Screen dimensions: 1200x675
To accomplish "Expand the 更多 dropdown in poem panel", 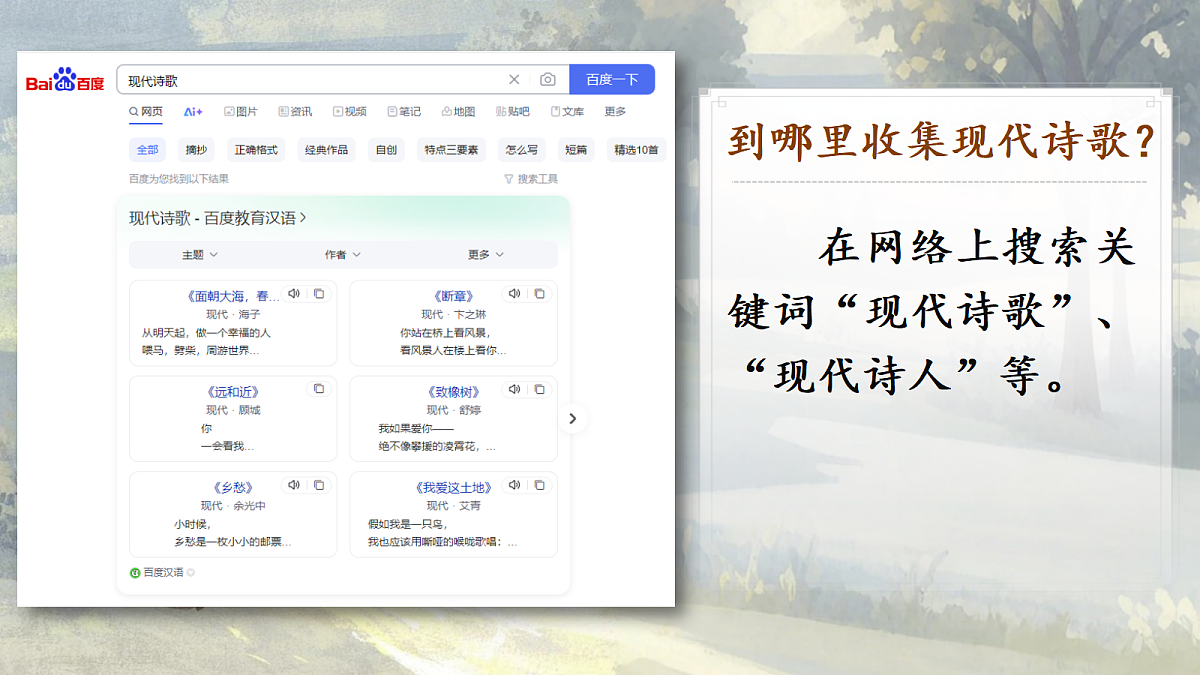I will 484,254.
